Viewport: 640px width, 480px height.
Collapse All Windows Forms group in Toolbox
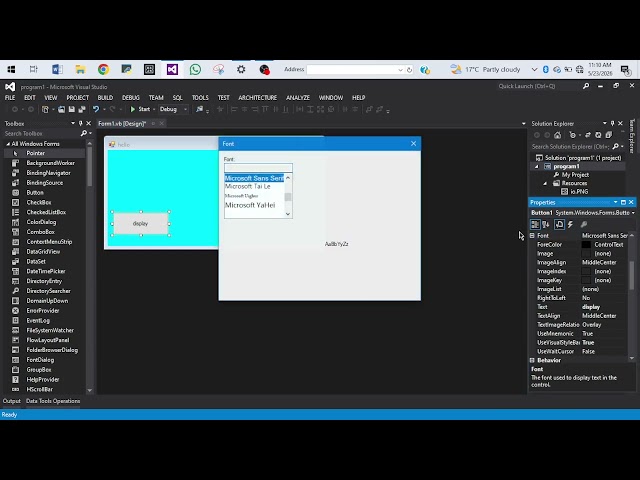click(8, 144)
